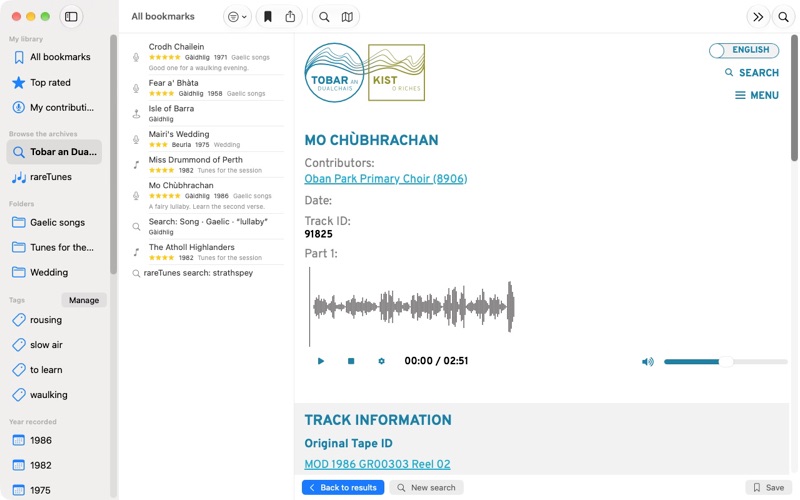
Task: Click the website SEARCH link
Action: [752, 72]
